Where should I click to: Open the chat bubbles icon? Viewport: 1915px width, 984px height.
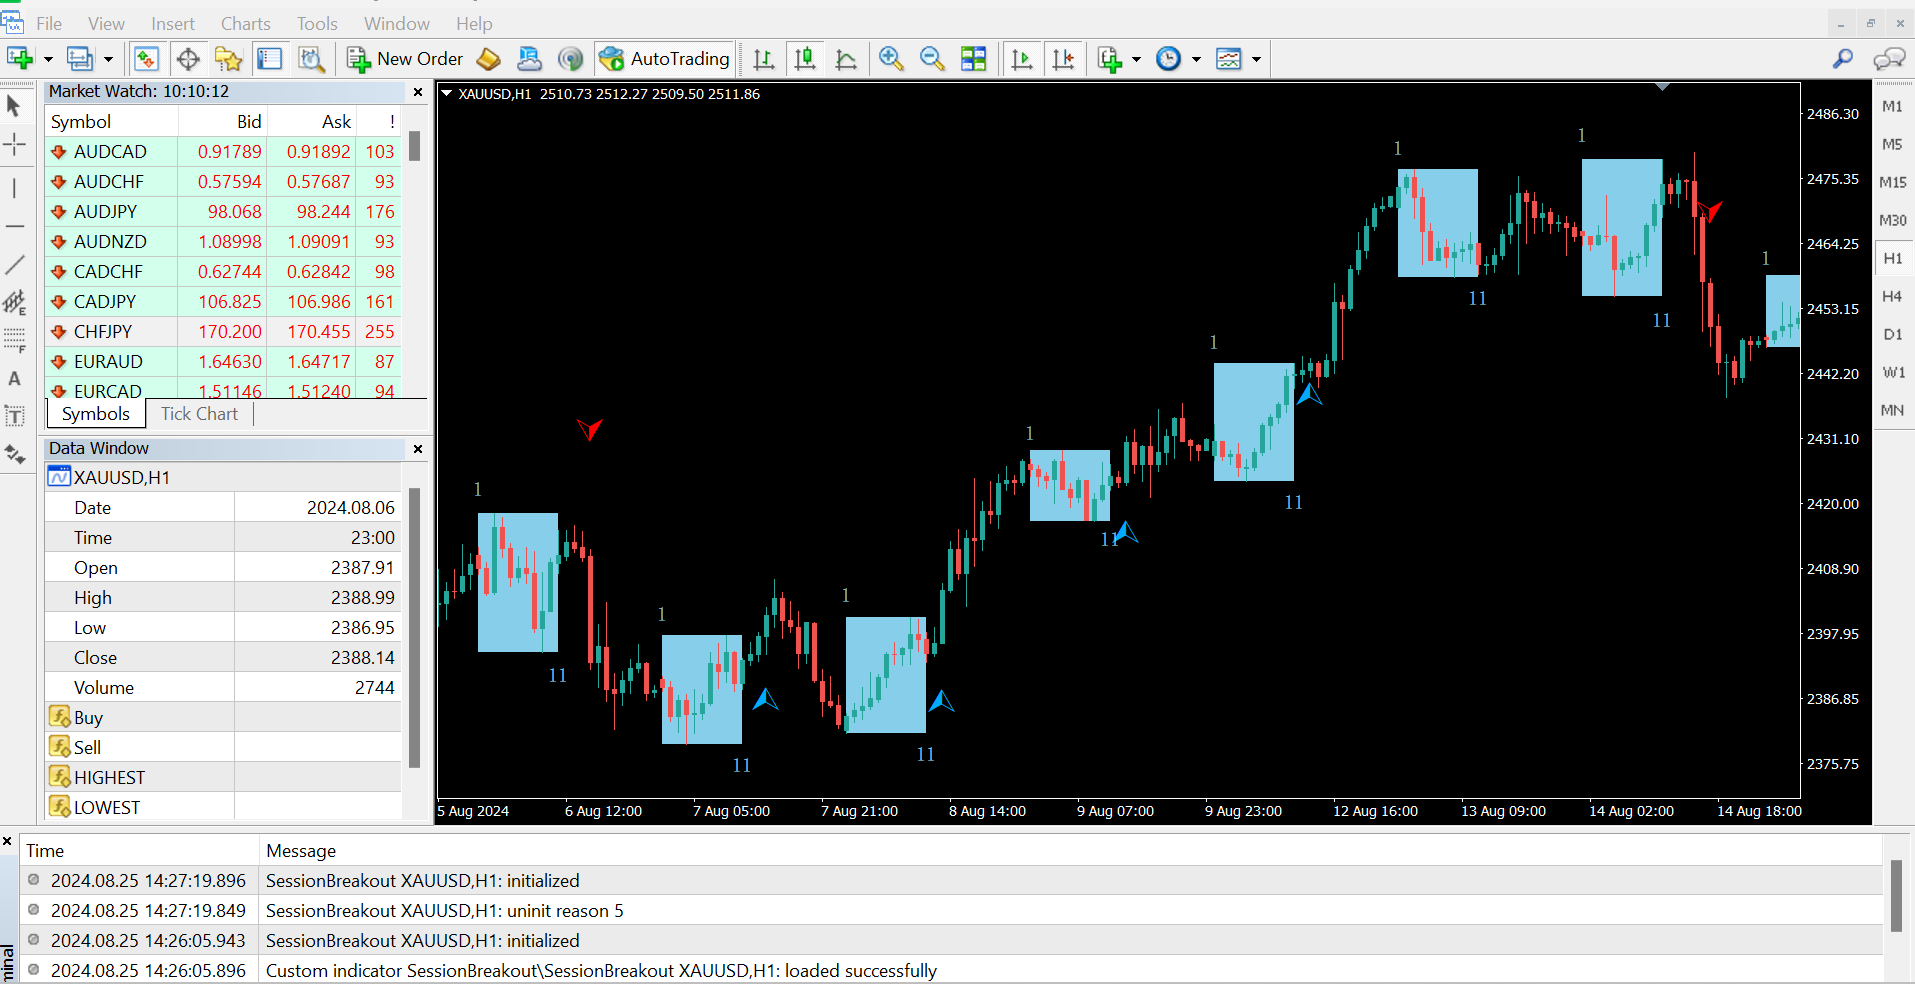(x=1889, y=59)
